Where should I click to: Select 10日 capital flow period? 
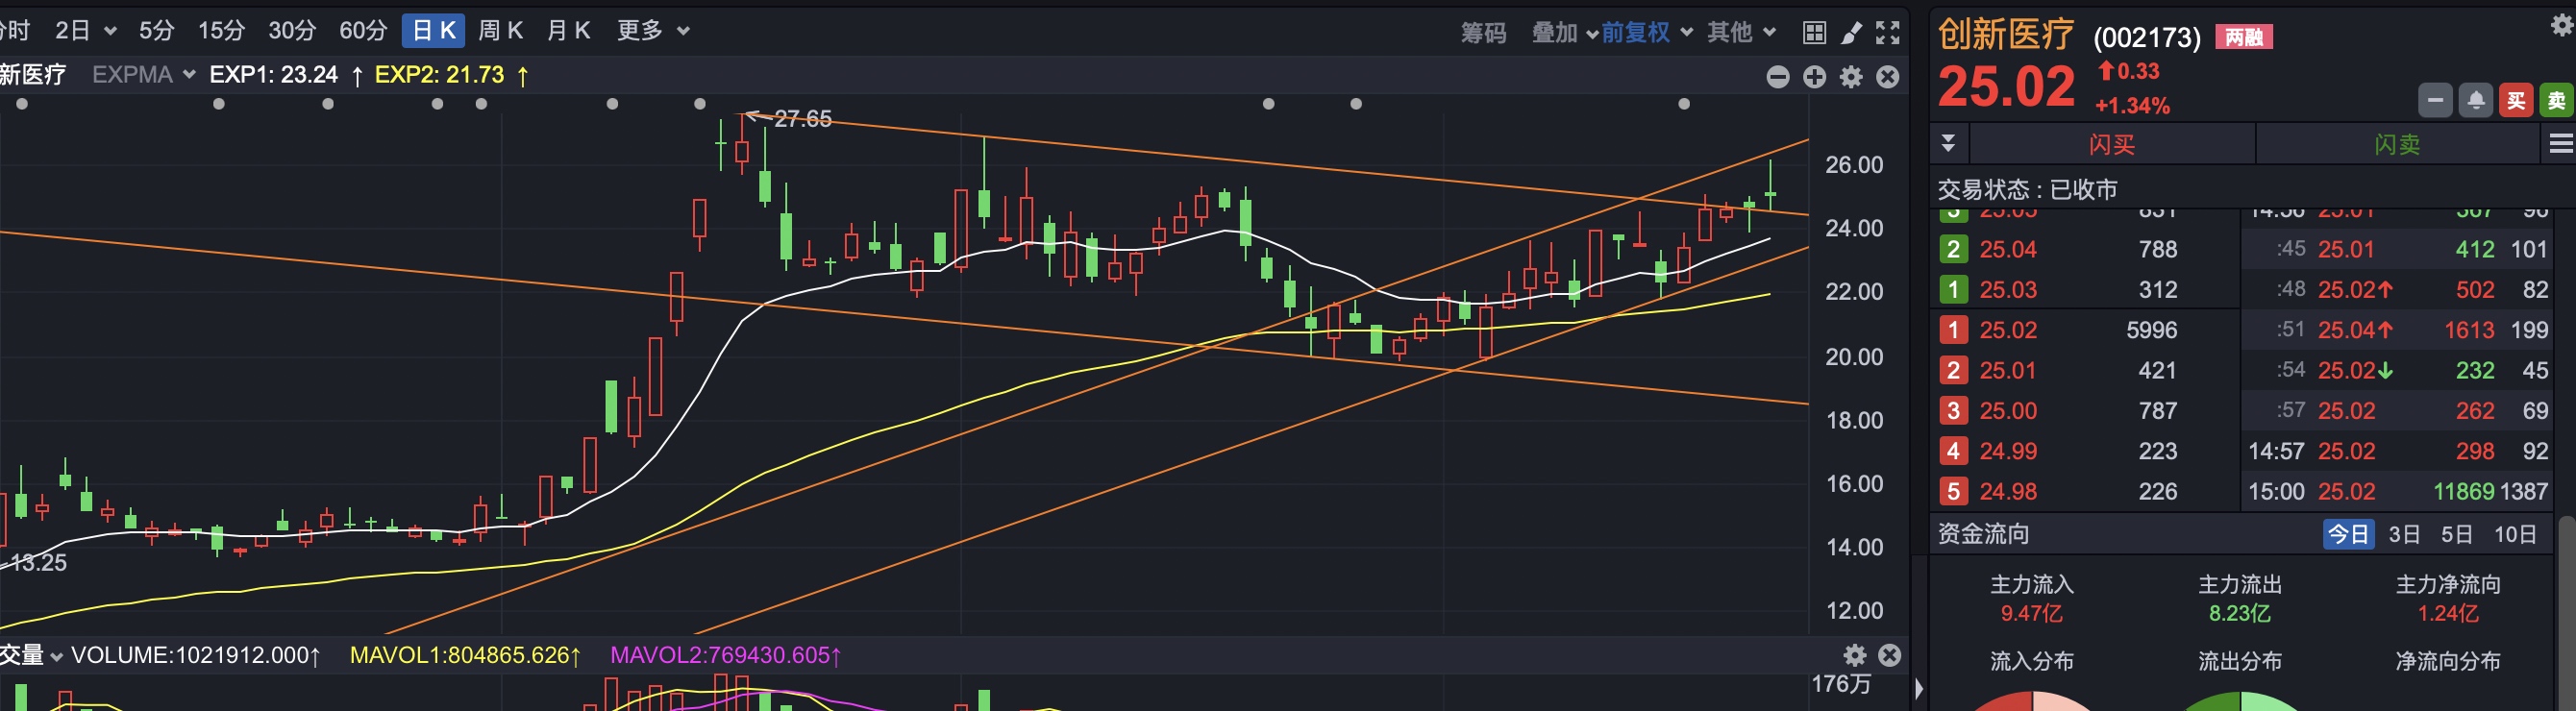click(2515, 534)
